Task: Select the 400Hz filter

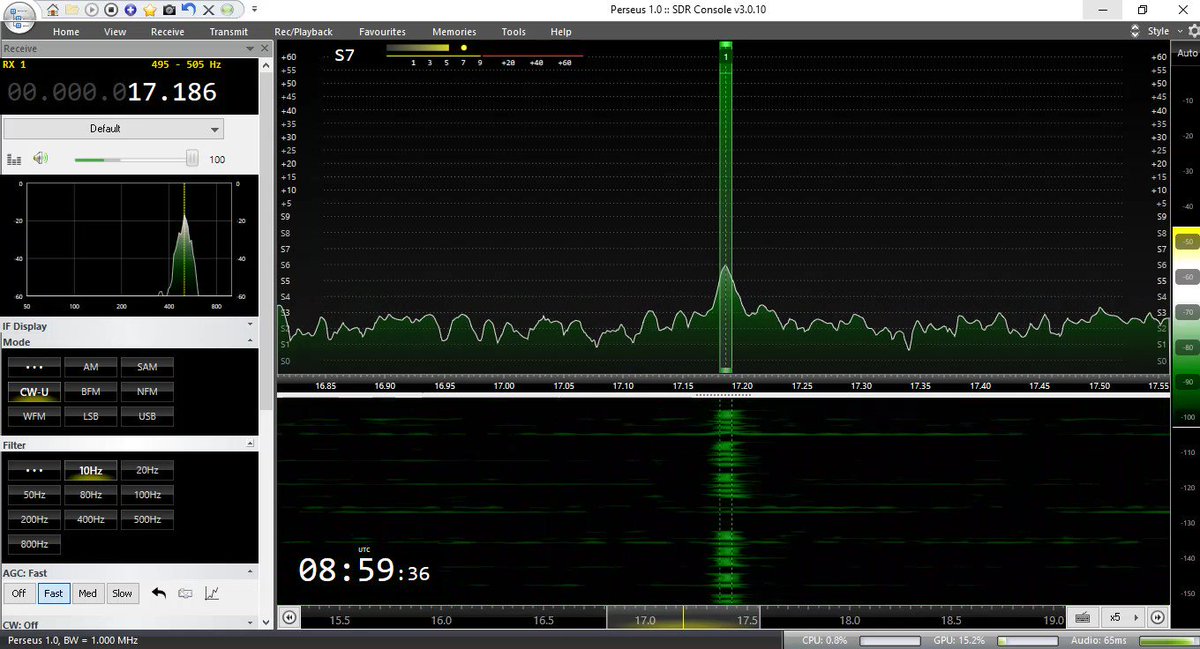Action: click(x=90, y=520)
